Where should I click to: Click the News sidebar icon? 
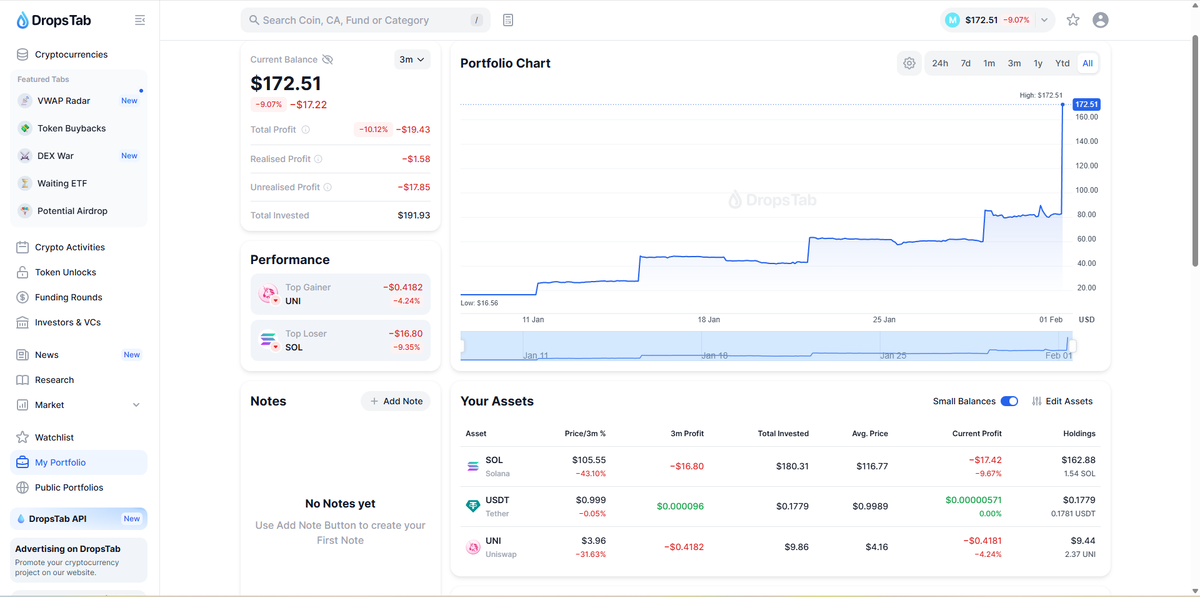tap(22, 355)
